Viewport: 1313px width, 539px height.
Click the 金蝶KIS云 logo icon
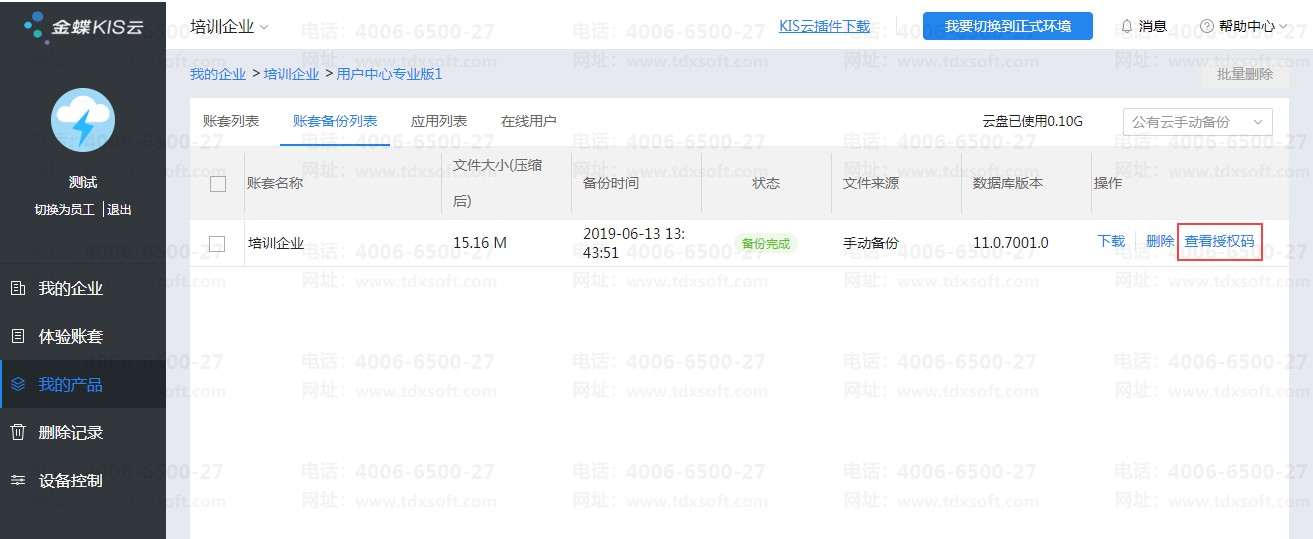(35, 25)
